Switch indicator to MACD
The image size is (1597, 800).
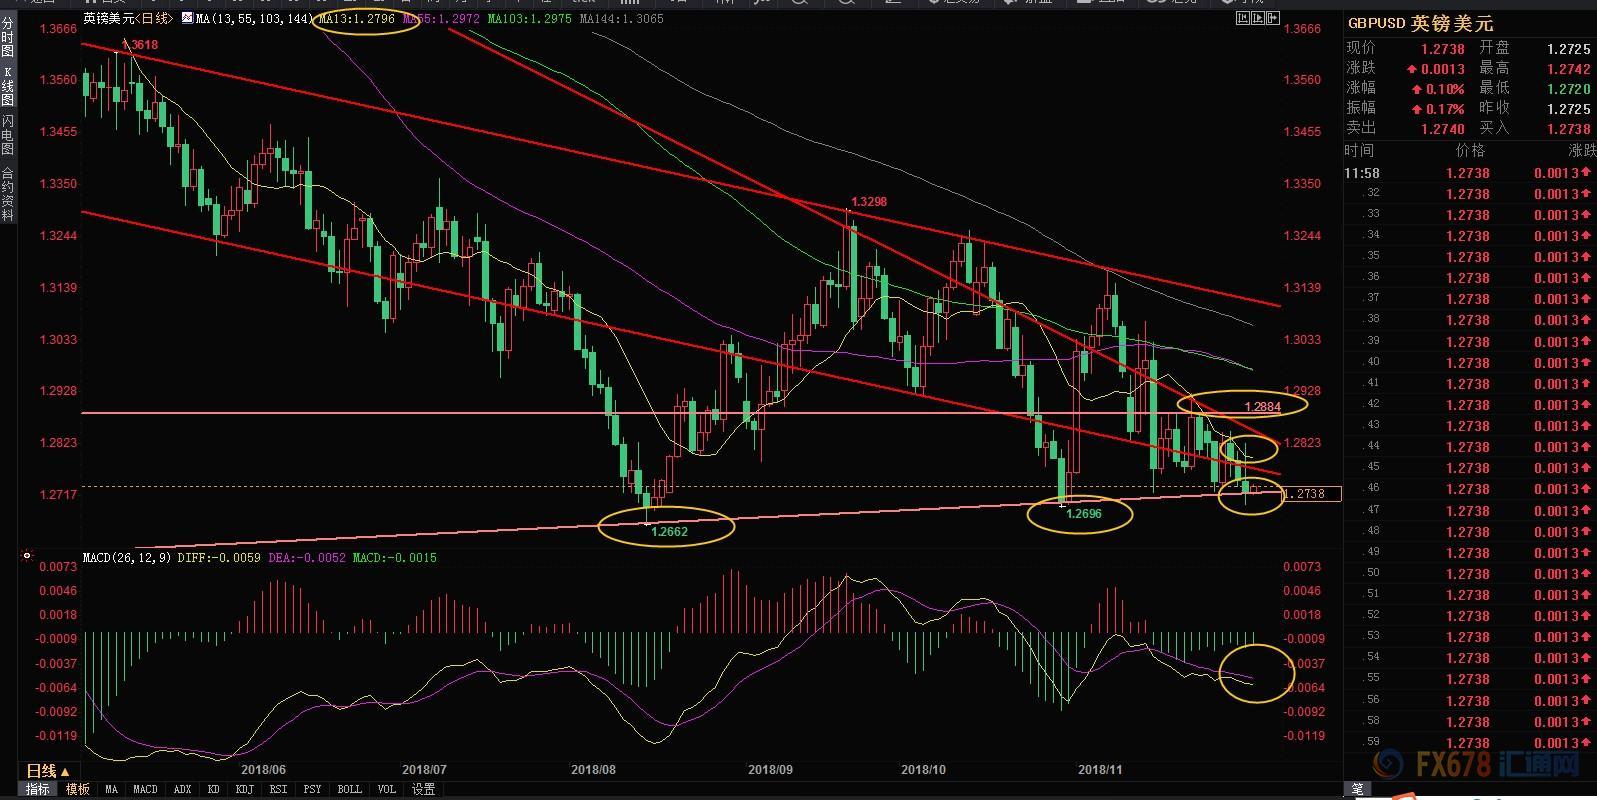(145, 789)
